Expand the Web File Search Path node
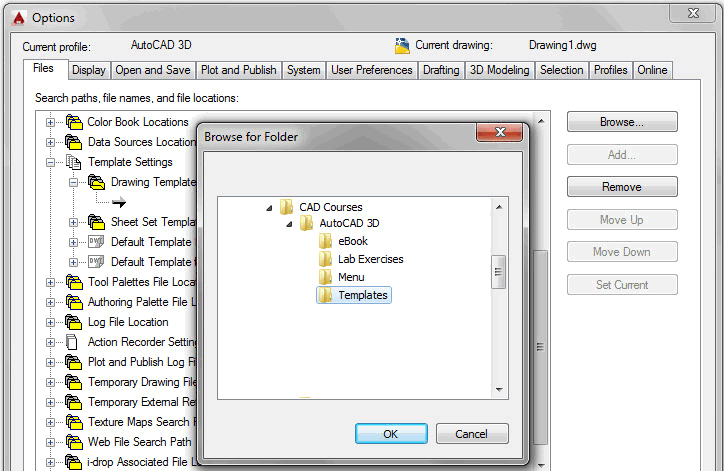 click(50, 442)
